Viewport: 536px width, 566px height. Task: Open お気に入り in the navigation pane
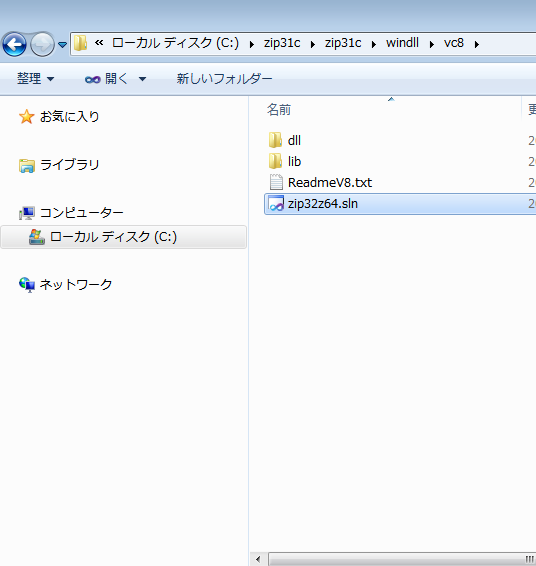point(69,116)
